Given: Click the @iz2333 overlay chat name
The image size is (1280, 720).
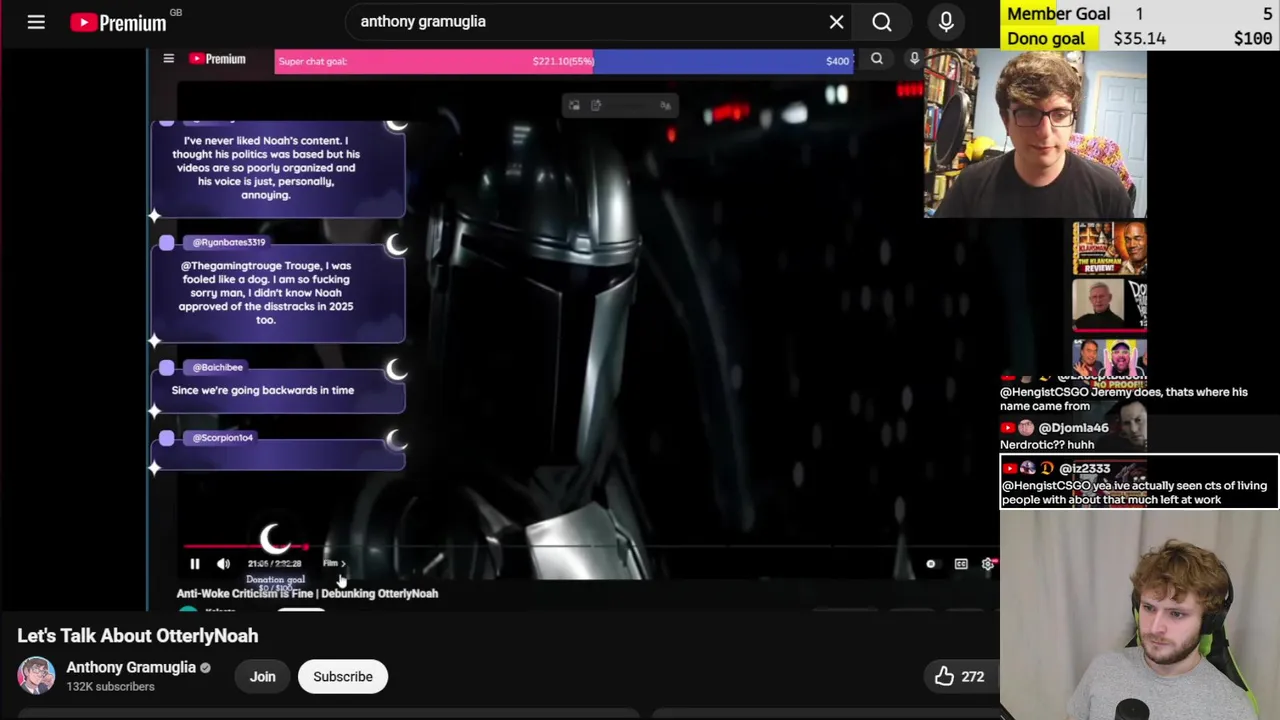Looking at the screenshot, I should point(1084,468).
